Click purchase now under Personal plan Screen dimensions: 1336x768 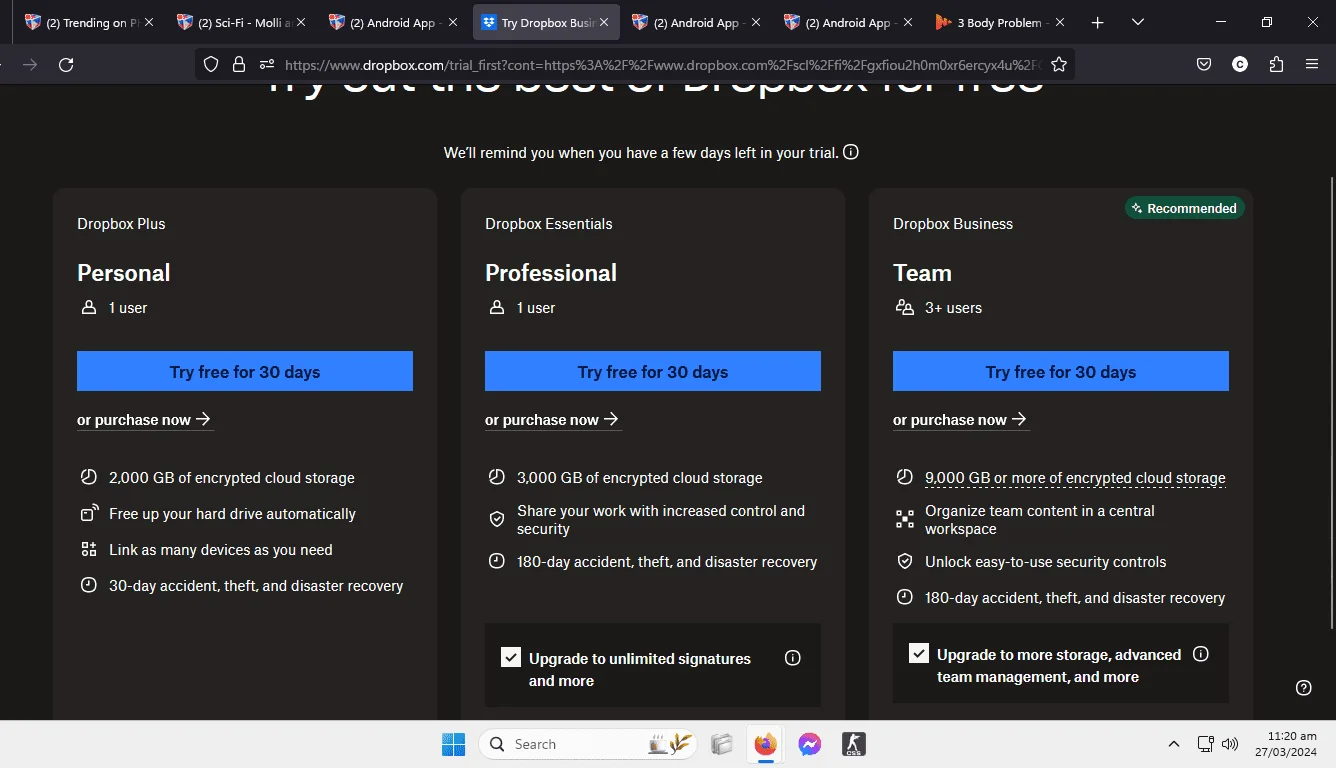pos(145,420)
